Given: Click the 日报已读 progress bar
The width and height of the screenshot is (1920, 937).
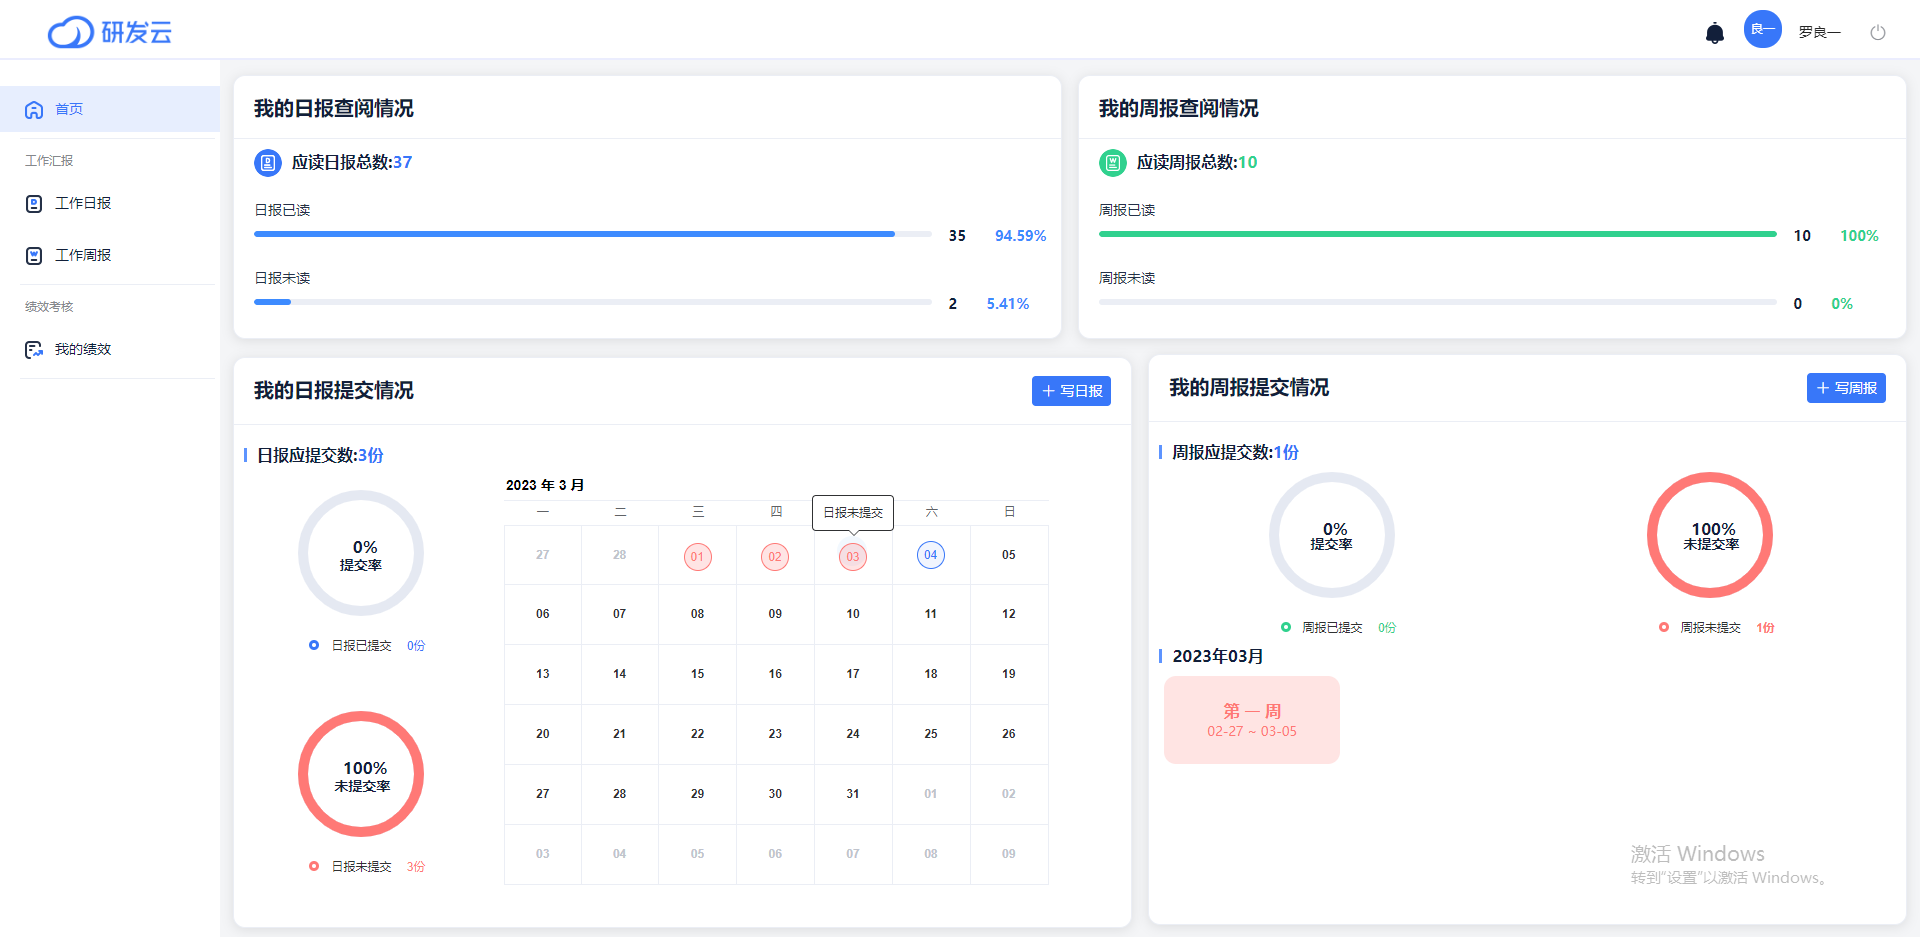Looking at the screenshot, I should click(x=592, y=234).
